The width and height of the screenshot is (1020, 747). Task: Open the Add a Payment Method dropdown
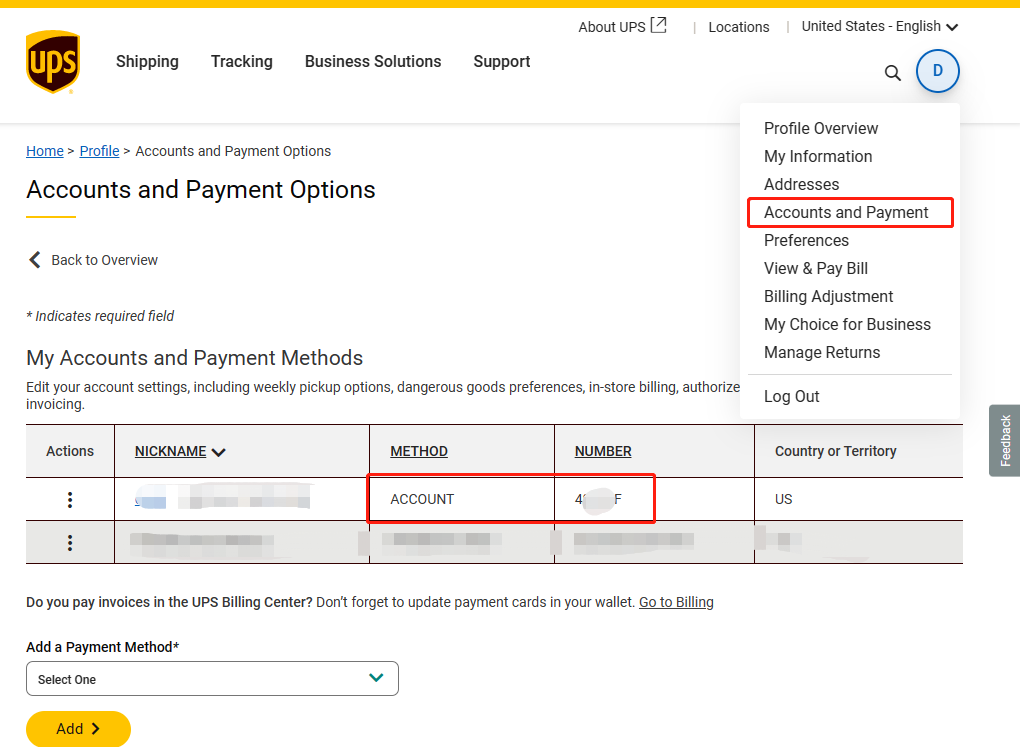tap(212, 679)
